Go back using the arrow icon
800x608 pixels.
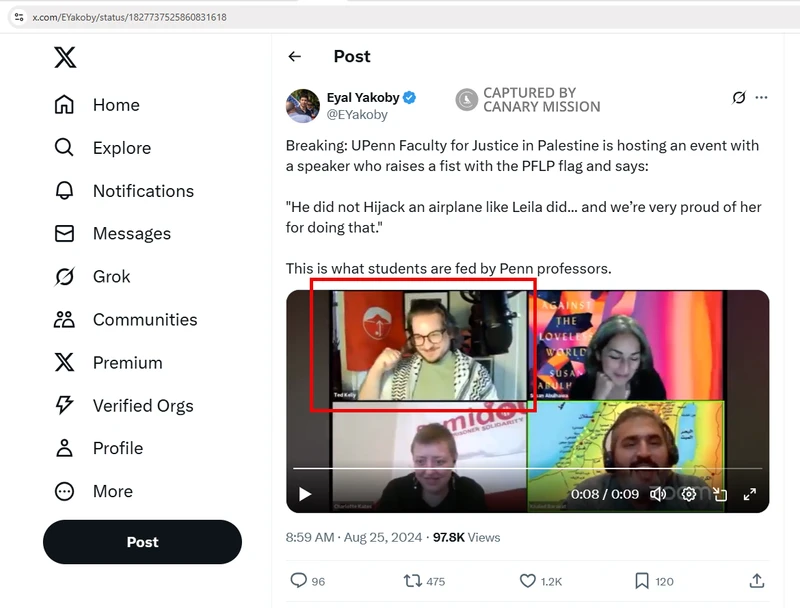tap(294, 57)
